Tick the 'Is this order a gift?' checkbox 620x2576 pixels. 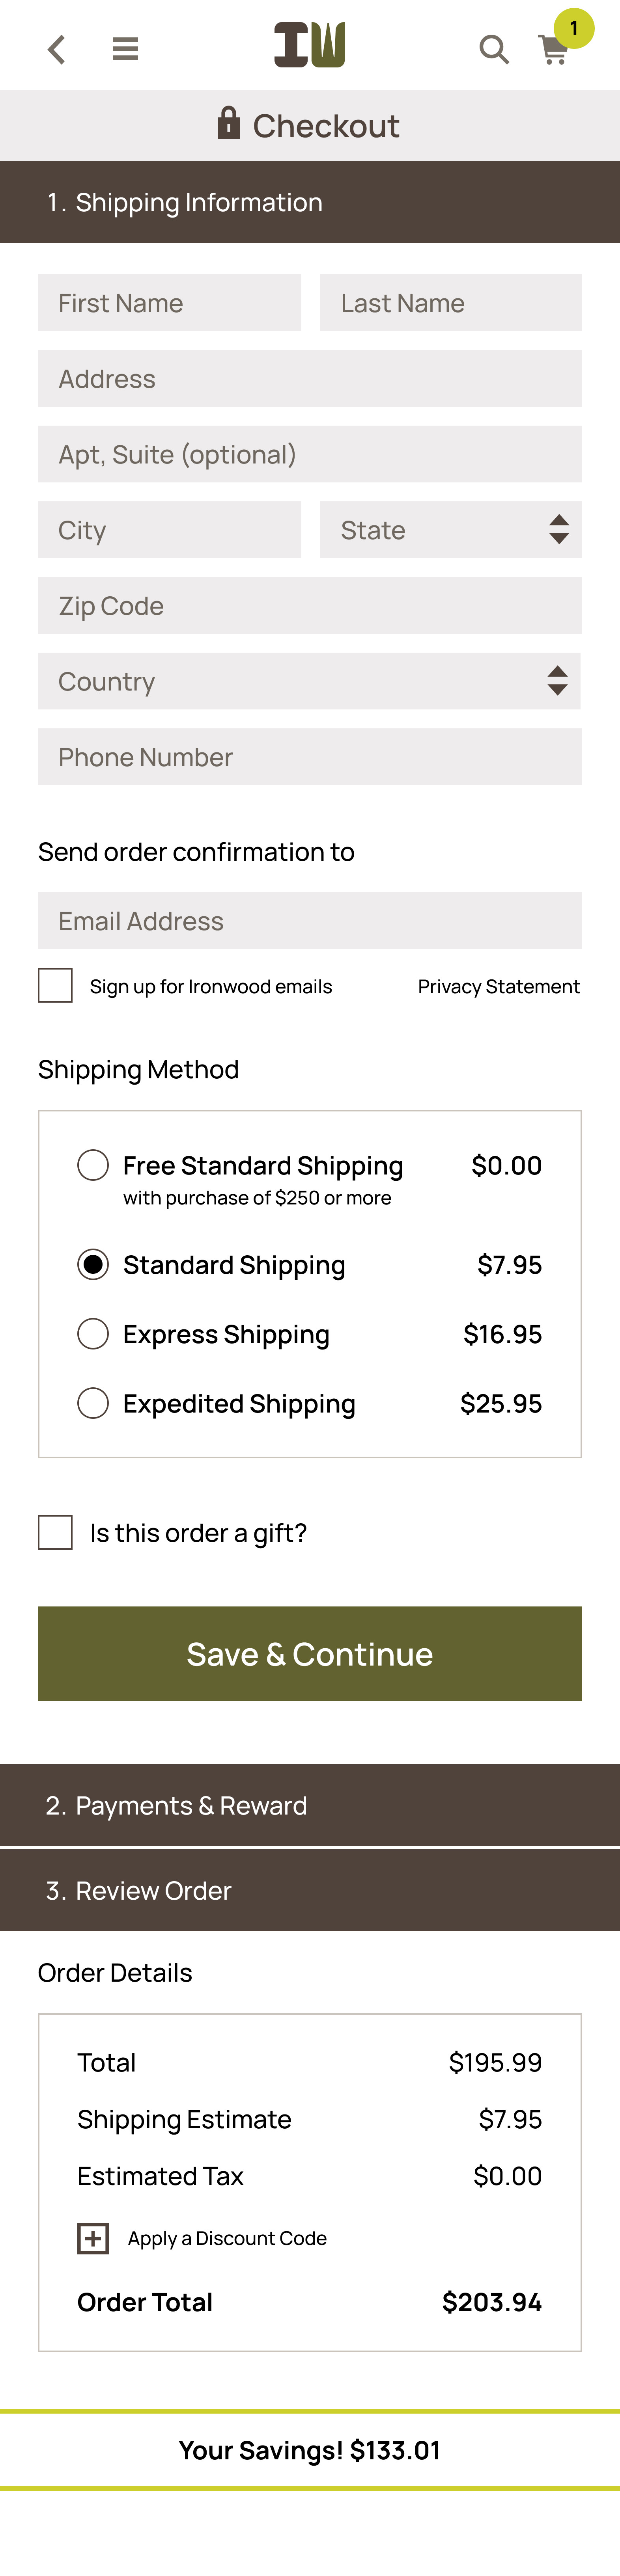pos(55,1532)
